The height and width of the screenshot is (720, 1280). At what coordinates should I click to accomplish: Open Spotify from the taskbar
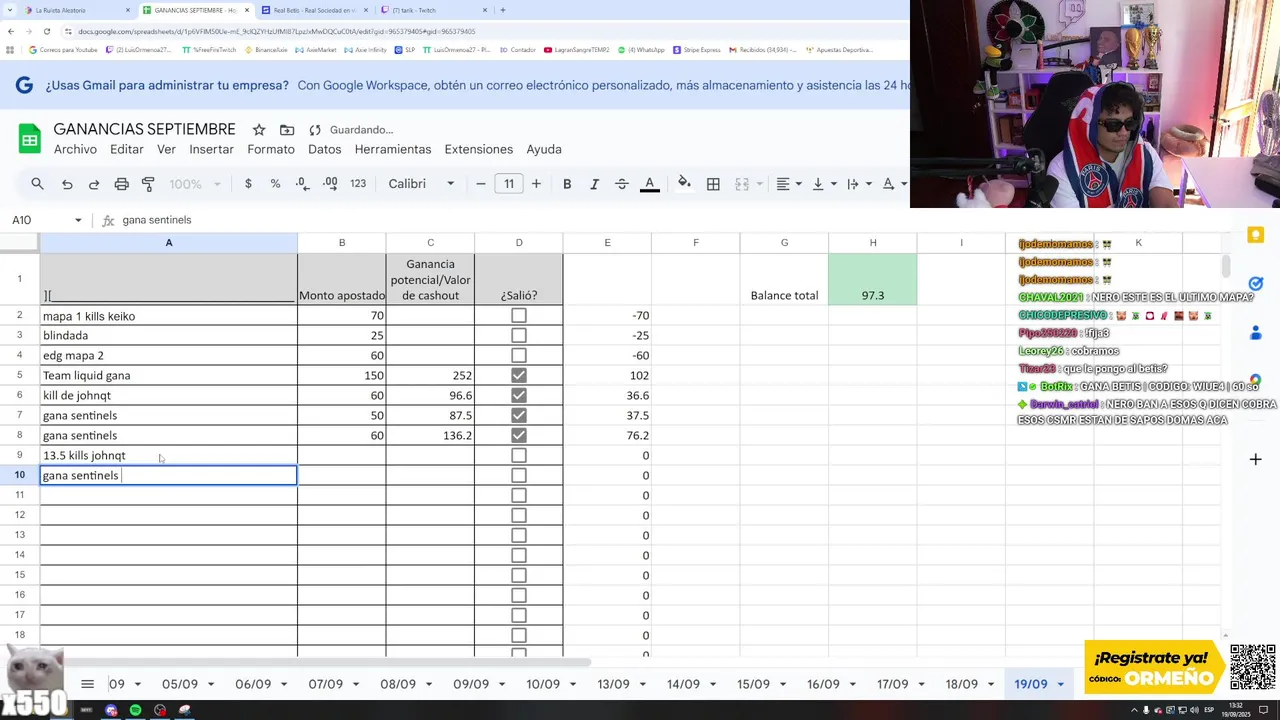(135, 710)
